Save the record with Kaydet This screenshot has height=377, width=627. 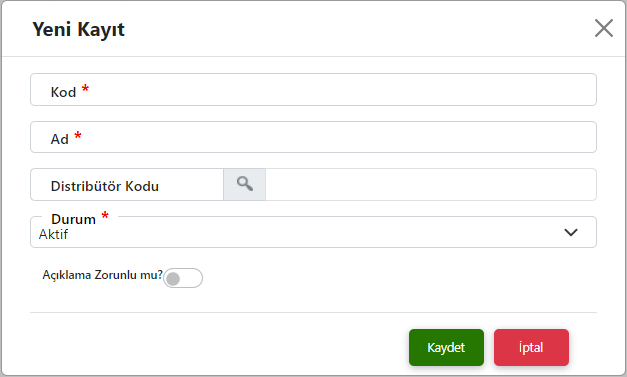[446, 347]
